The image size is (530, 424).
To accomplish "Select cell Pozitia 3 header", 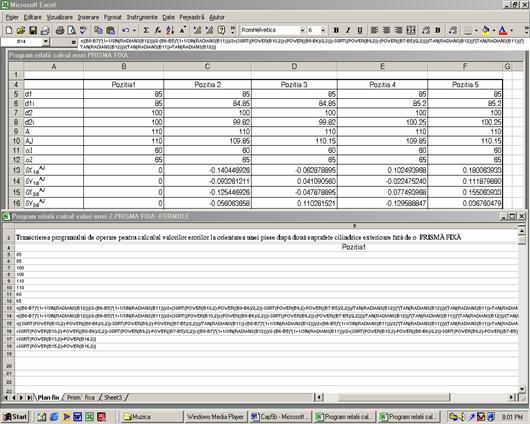I will [x=294, y=85].
